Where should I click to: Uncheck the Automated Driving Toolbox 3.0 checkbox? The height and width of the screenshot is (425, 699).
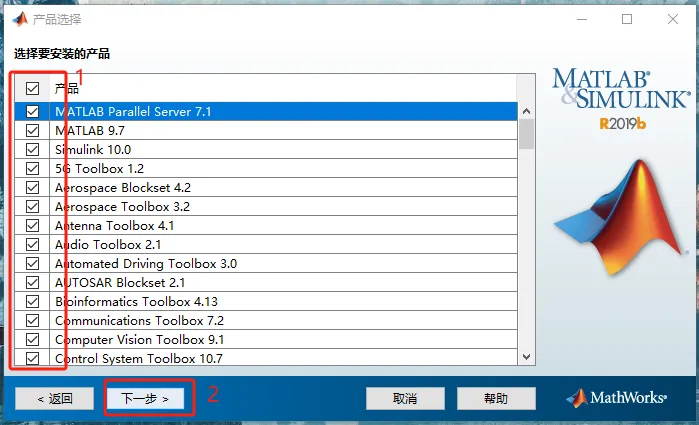tap(32, 264)
